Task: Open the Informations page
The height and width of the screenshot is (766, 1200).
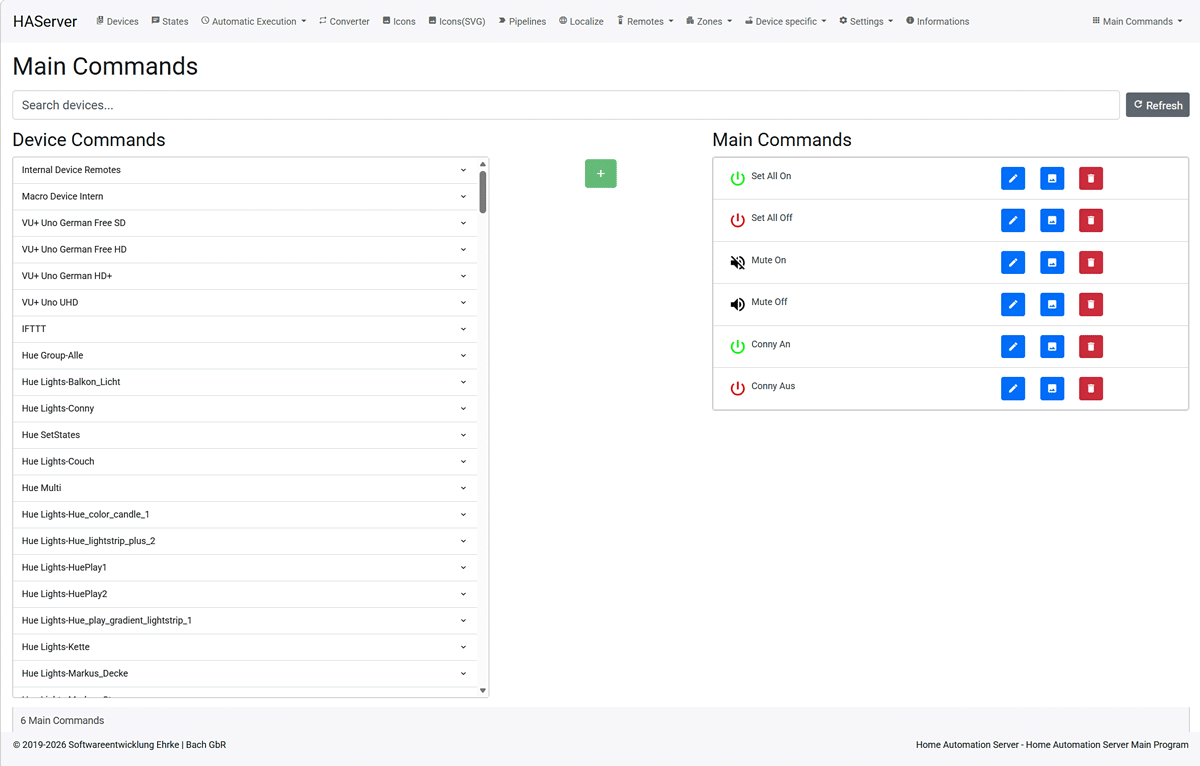Action: tap(937, 21)
